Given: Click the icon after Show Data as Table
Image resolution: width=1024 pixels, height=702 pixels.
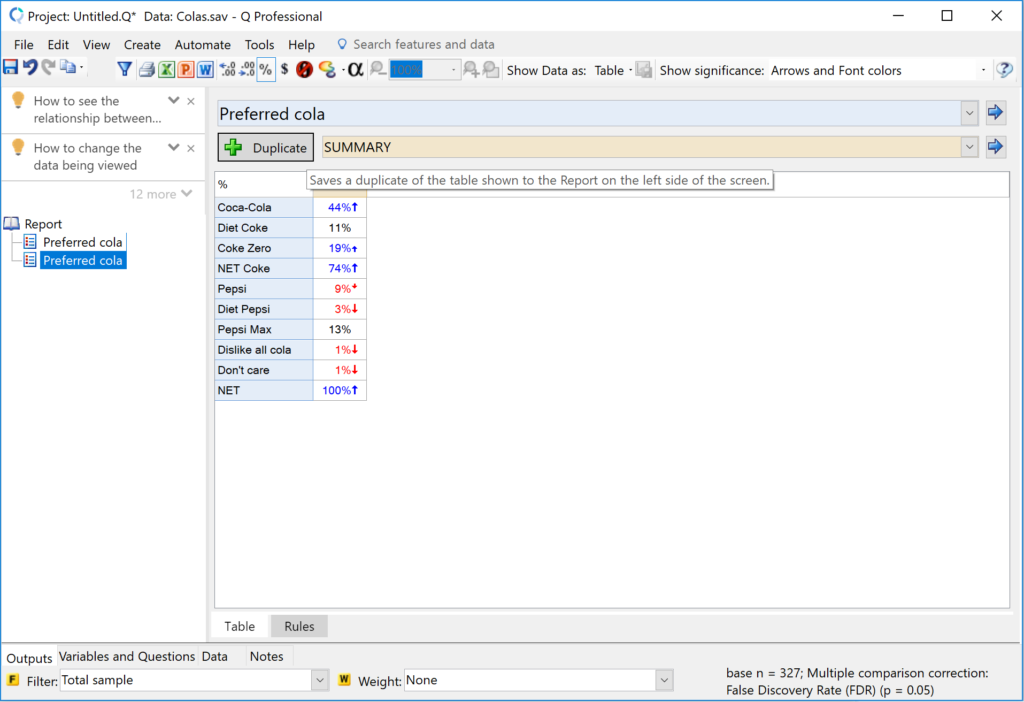Looking at the screenshot, I should coord(644,70).
